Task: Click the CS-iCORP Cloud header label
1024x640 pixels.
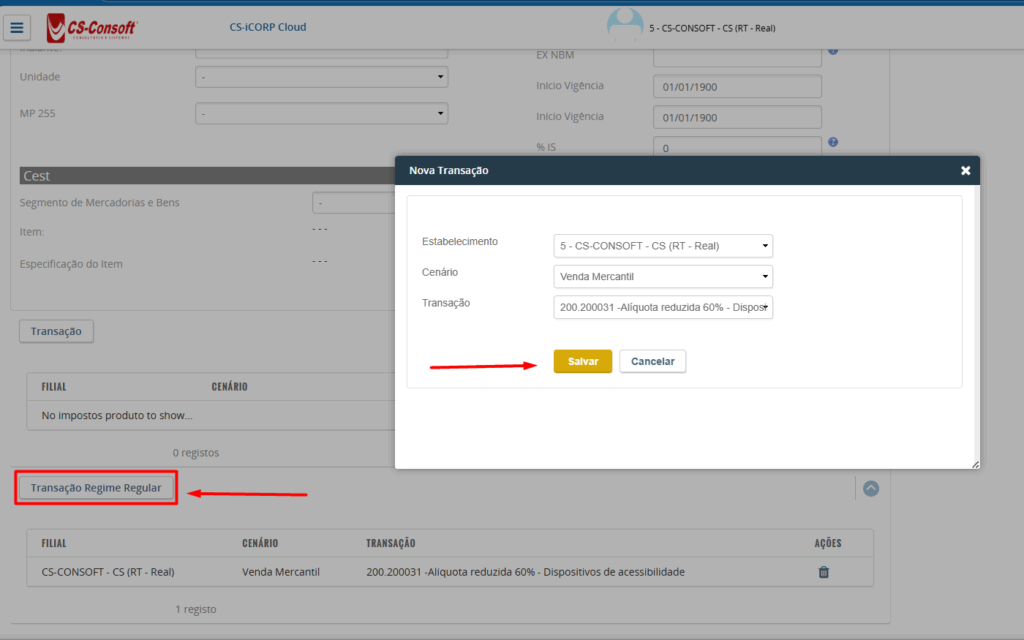Action: click(268, 27)
